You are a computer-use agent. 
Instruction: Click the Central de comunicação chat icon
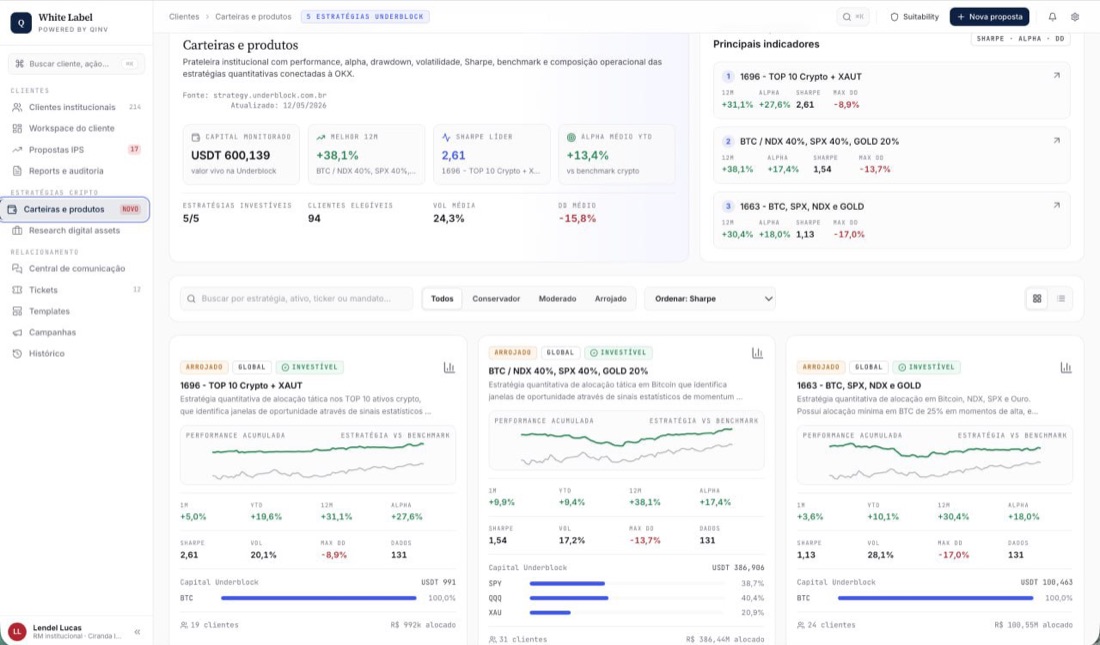click(x=18, y=268)
